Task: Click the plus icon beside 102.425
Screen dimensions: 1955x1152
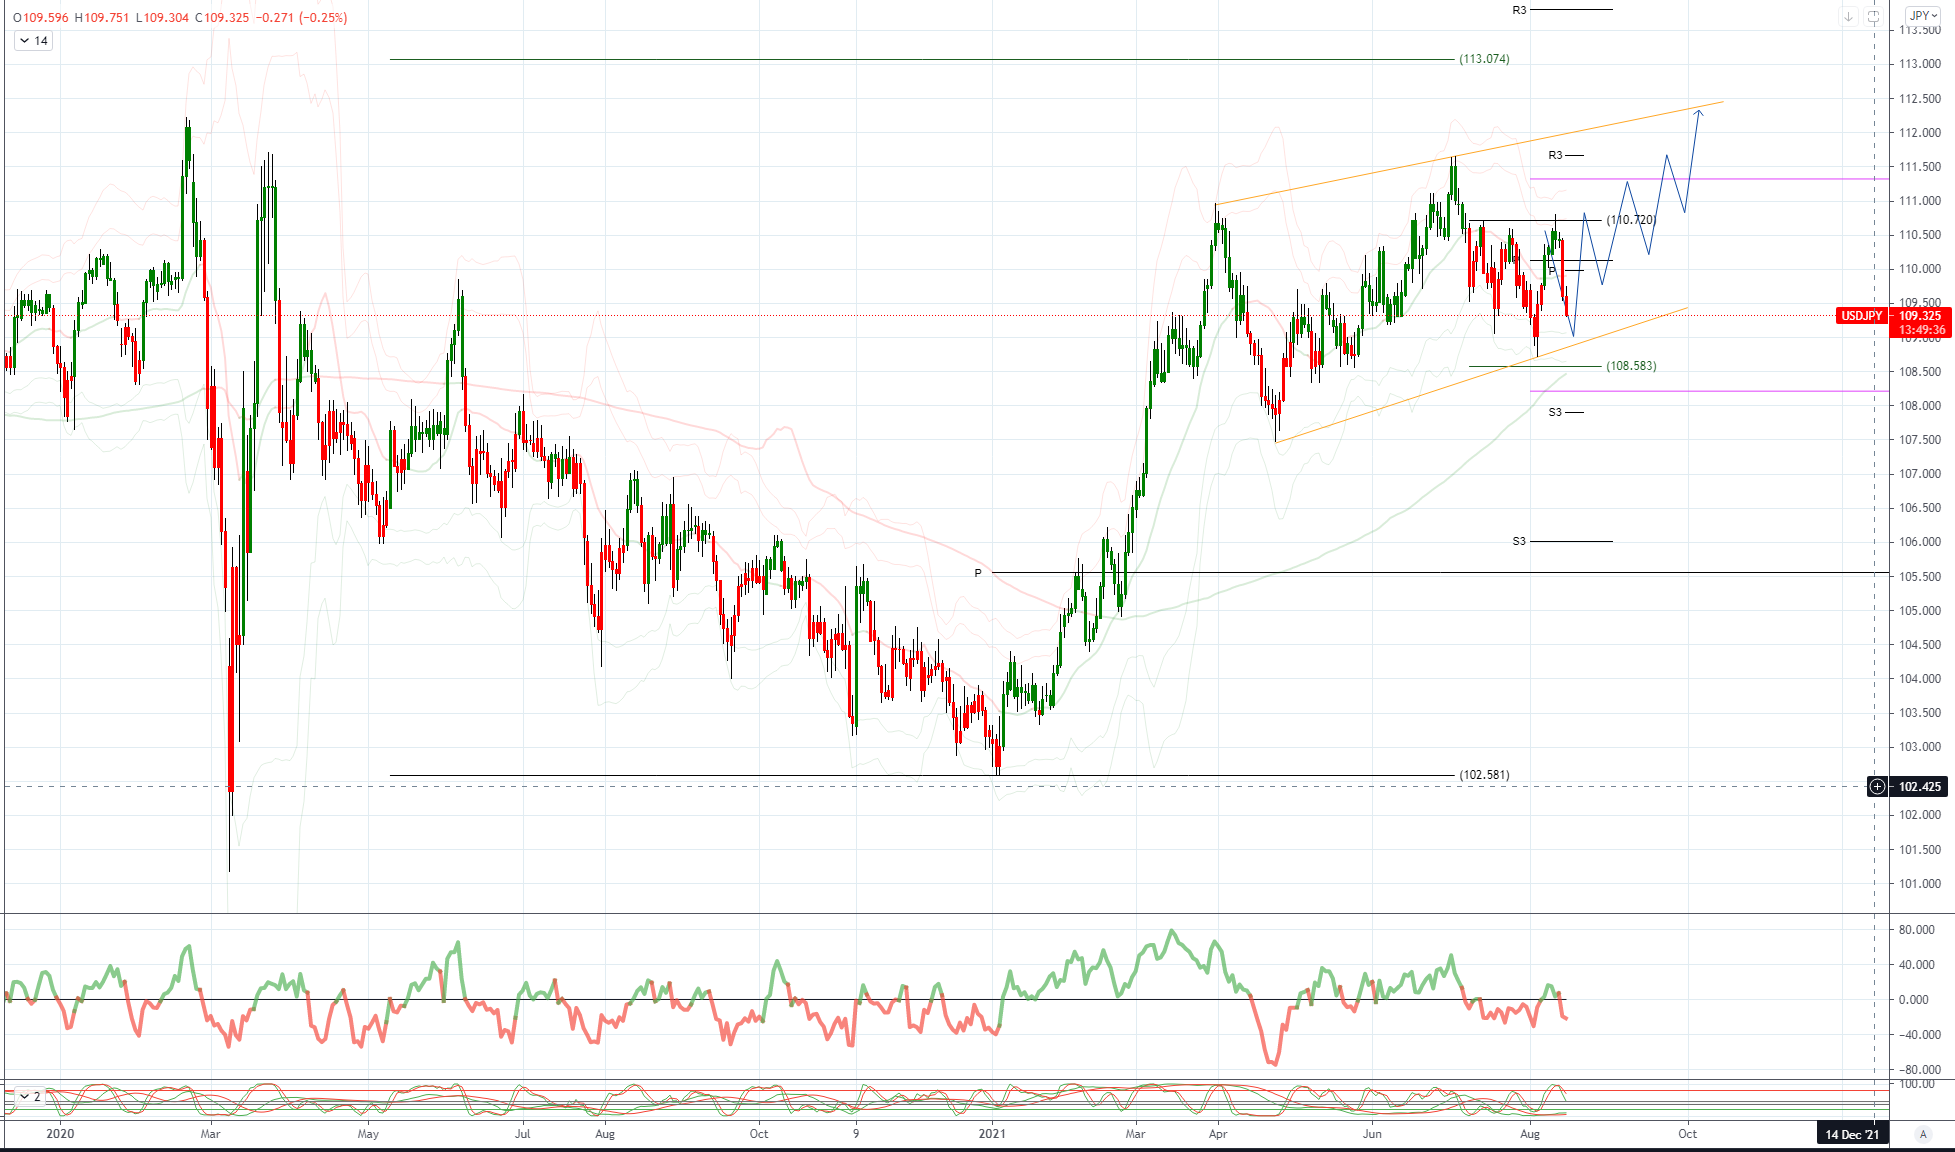Action: [1877, 787]
